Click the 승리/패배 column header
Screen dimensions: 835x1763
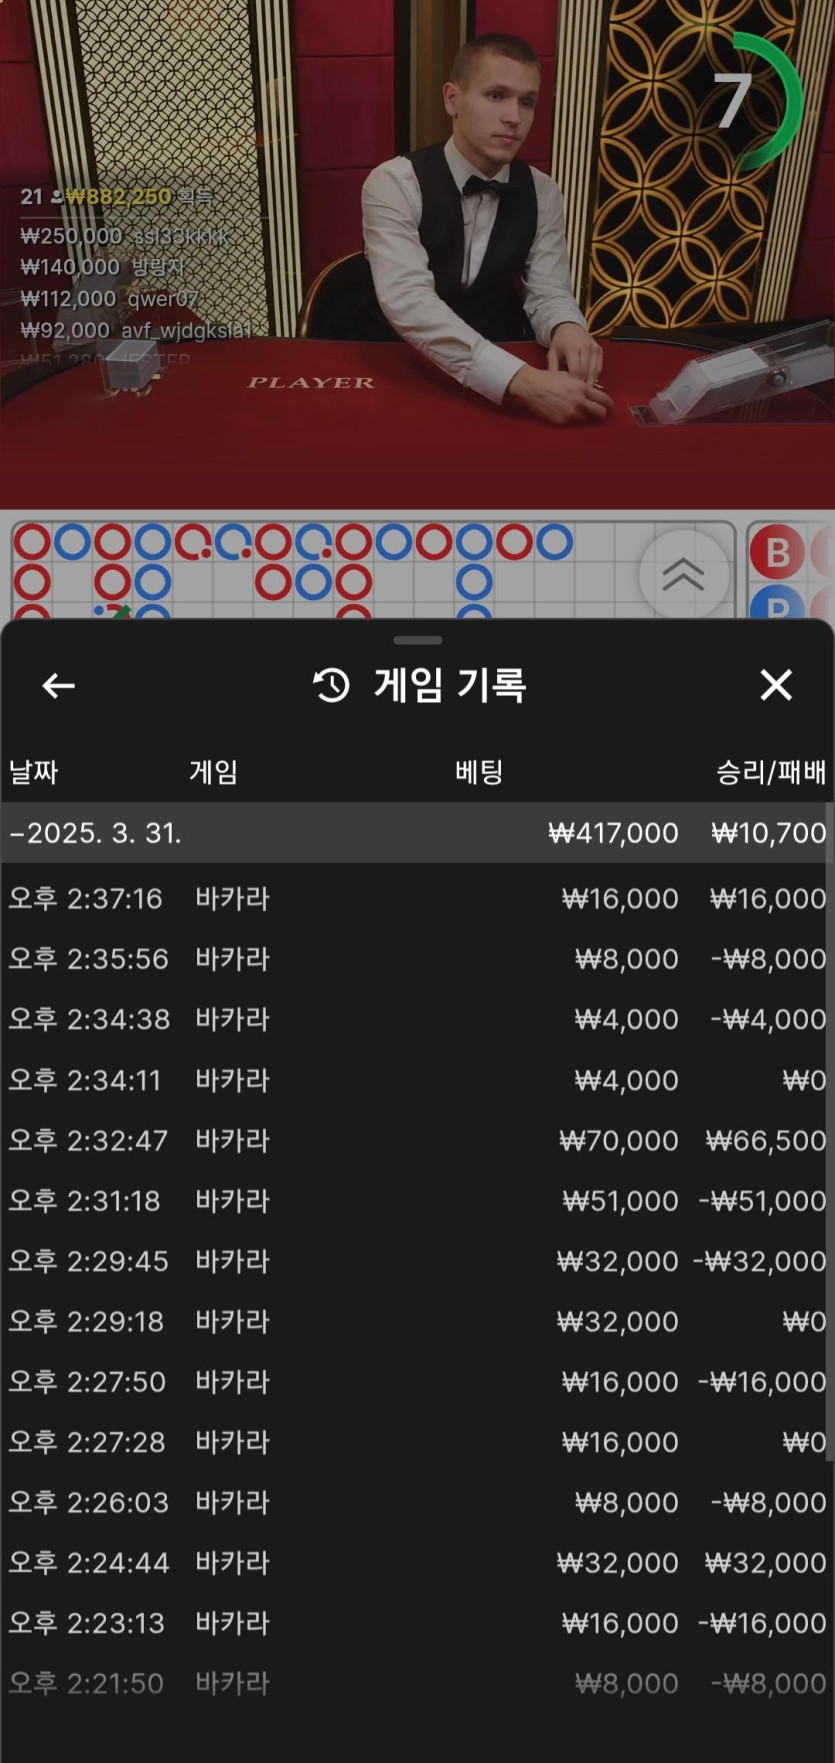(770, 772)
